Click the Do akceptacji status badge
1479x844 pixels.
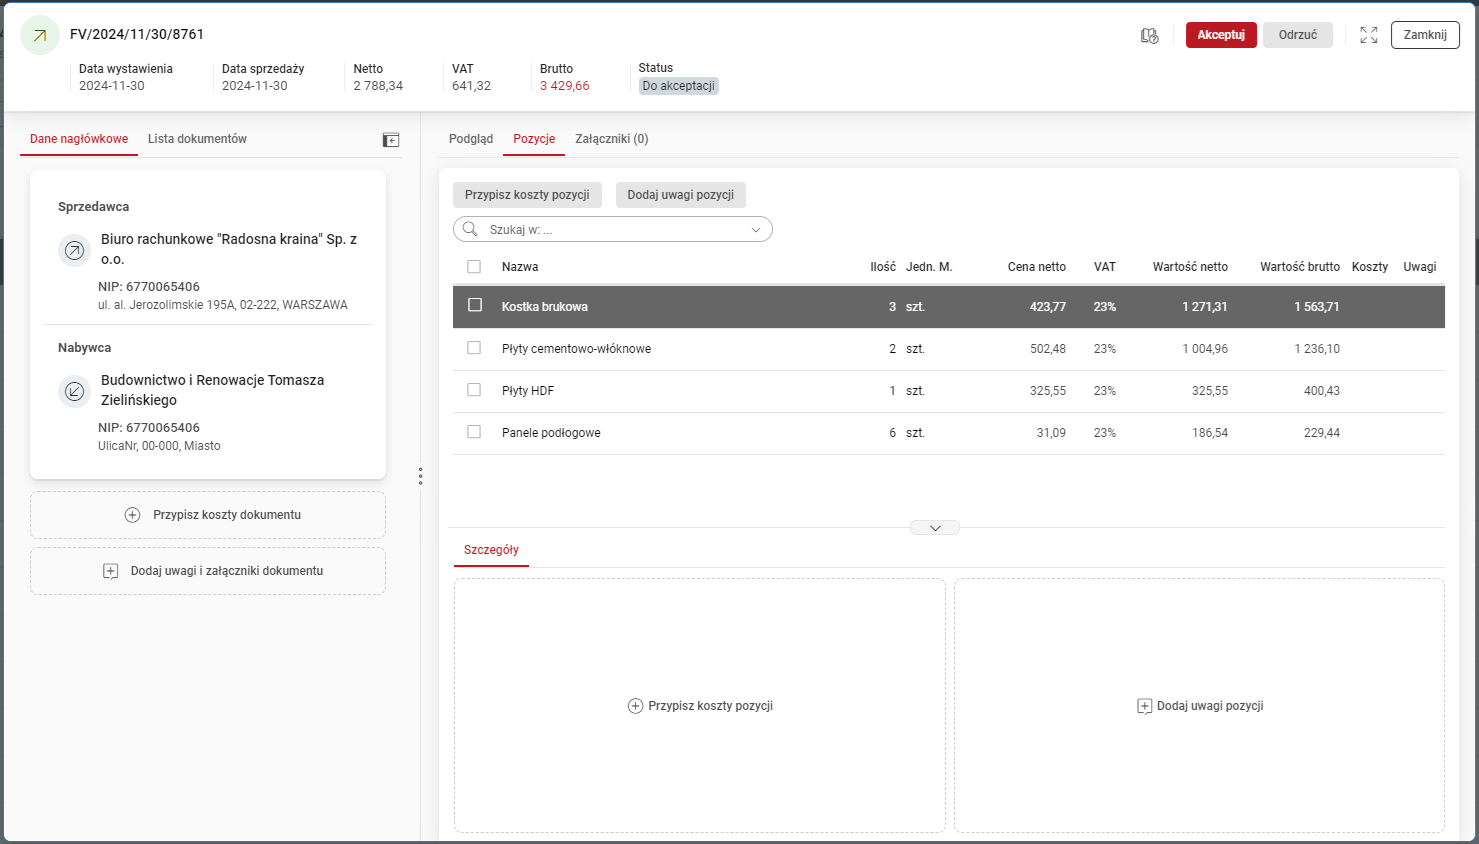[x=679, y=86]
